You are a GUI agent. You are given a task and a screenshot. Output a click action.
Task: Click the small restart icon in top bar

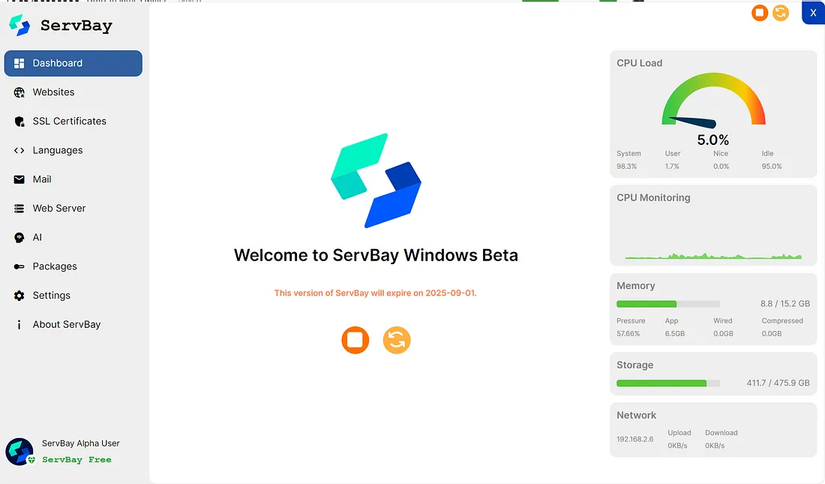(781, 13)
